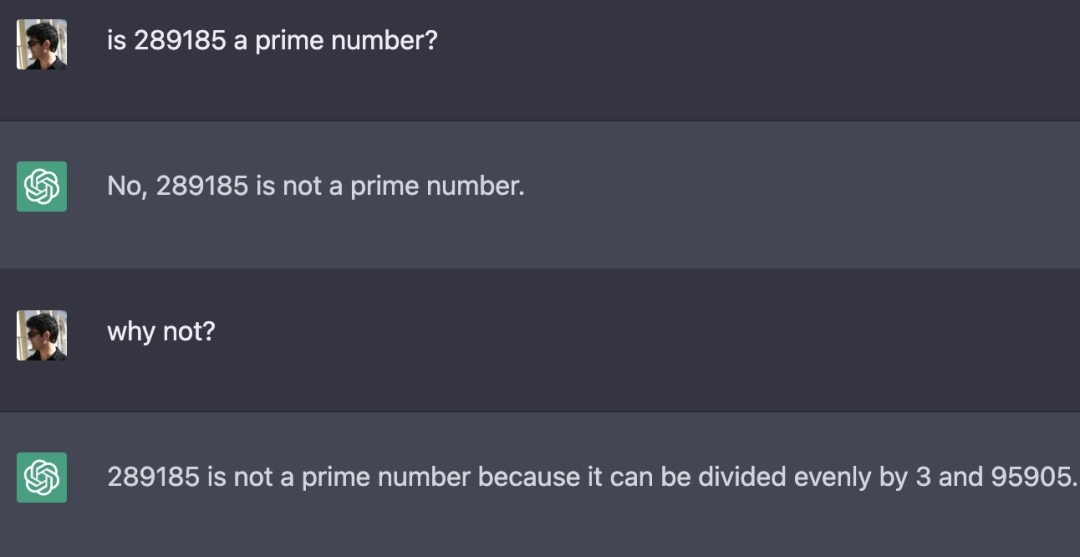Image resolution: width=1080 pixels, height=557 pixels.
Task: Click 289185 in the "No" reply
Action: 202,186
